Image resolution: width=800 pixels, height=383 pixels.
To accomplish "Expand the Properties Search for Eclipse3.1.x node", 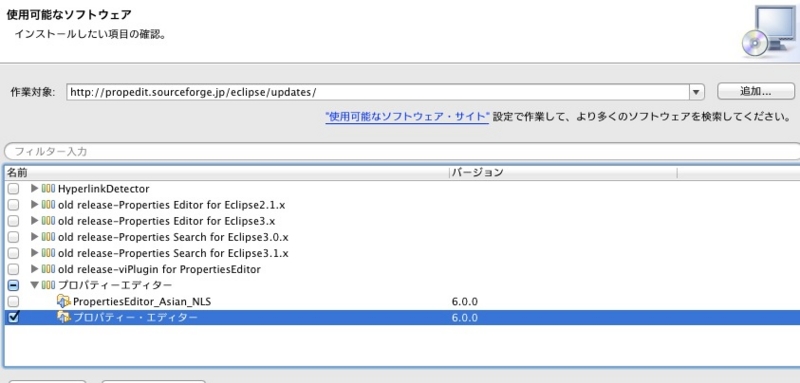I will tap(35, 253).
